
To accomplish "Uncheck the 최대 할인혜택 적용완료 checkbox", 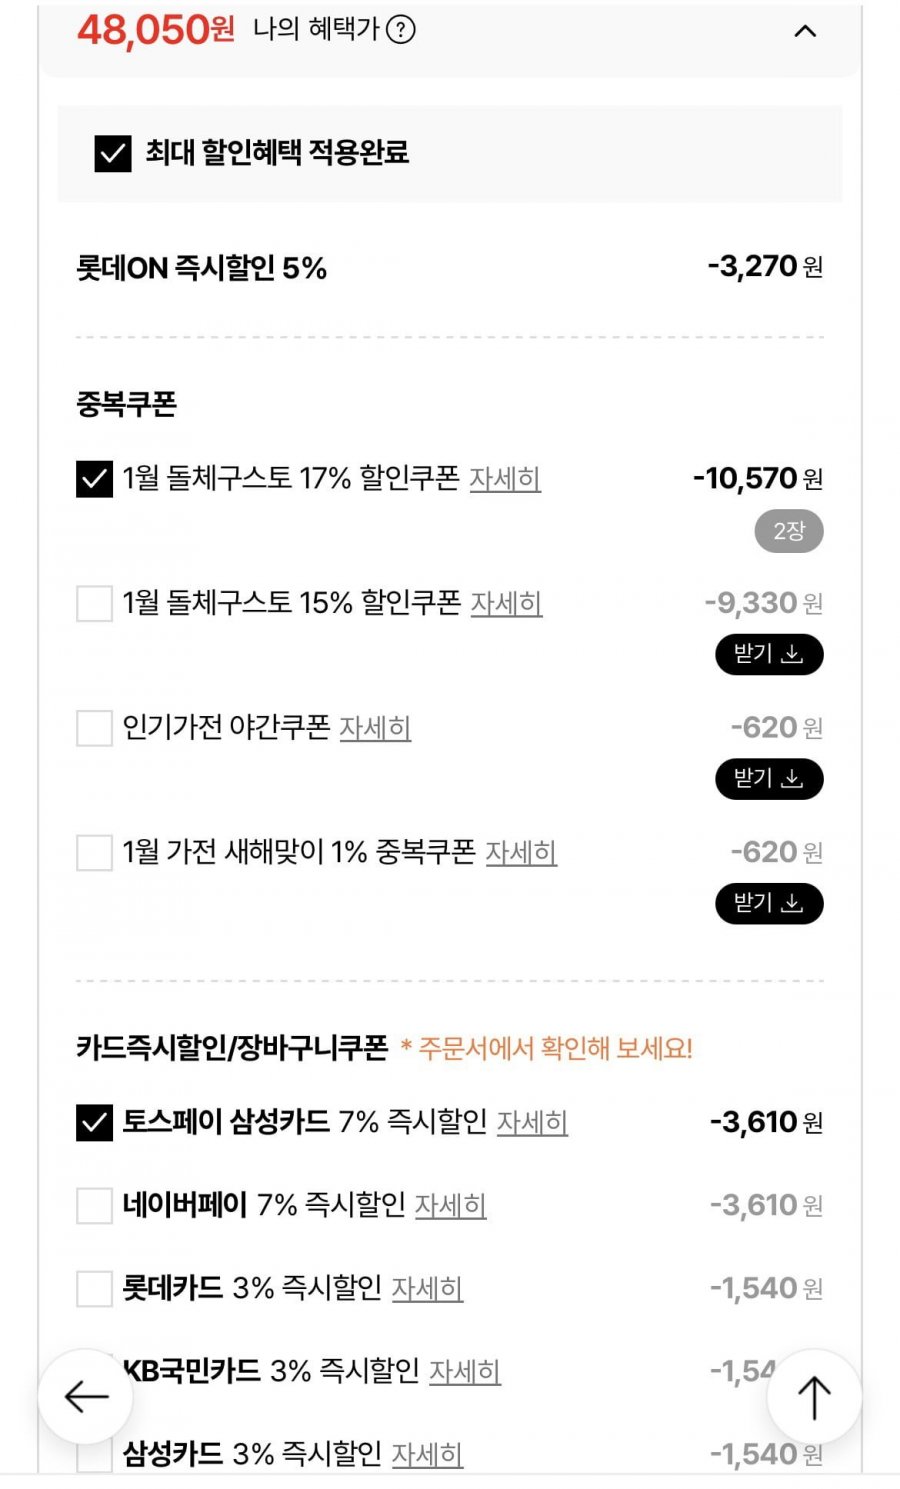I will (113, 154).
